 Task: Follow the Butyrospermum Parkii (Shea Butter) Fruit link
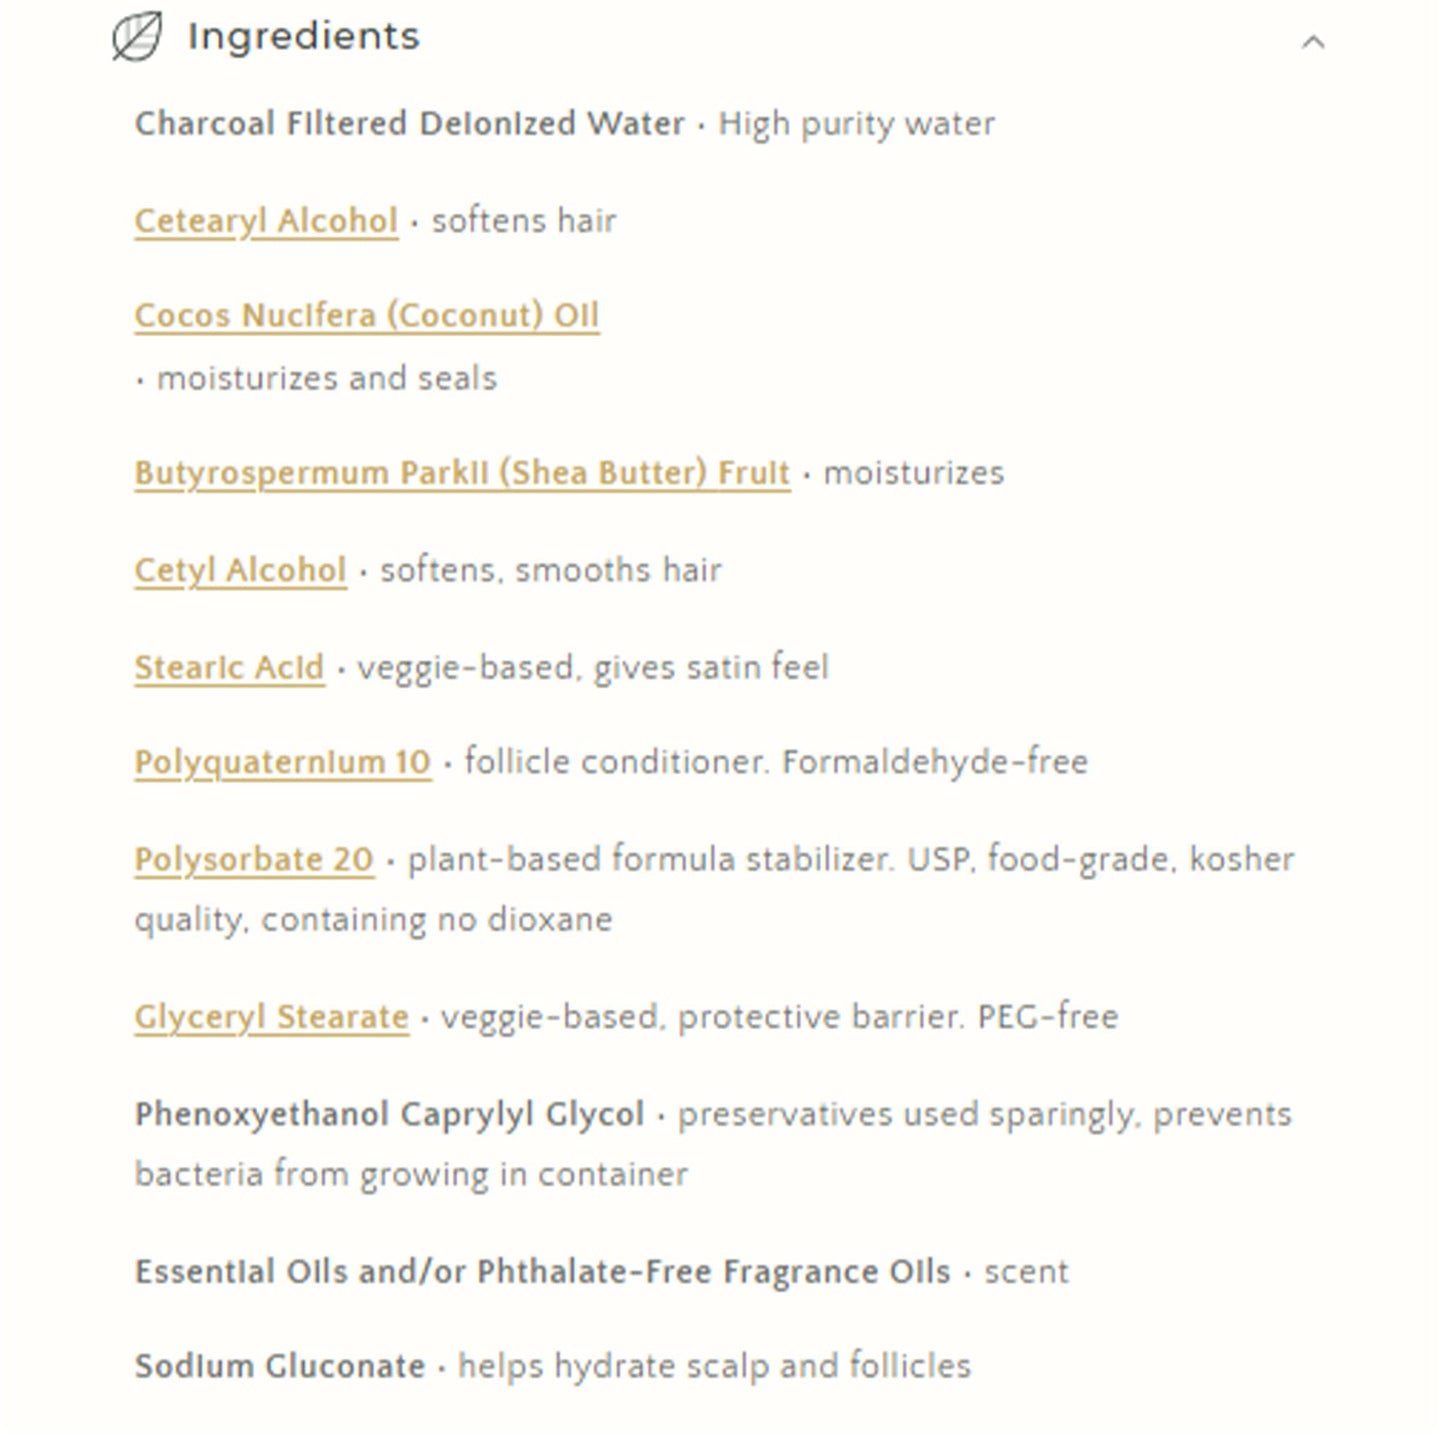click(x=462, y=473)
